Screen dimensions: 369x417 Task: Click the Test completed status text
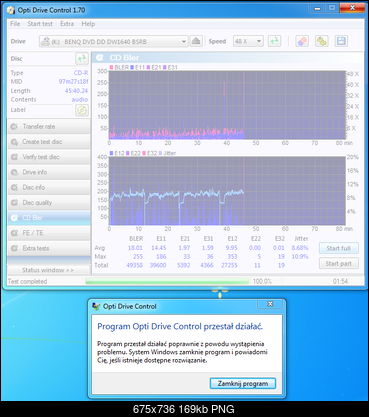click(28, 281)
